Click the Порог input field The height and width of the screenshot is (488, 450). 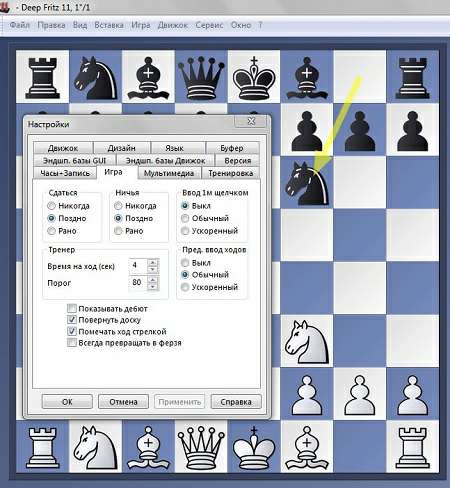[x=138, y=283]
